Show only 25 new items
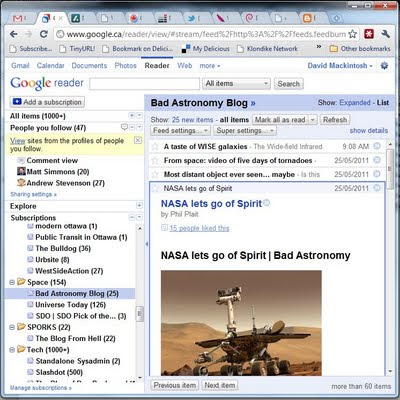Screen dimensions: 400x400 [193, 120]
